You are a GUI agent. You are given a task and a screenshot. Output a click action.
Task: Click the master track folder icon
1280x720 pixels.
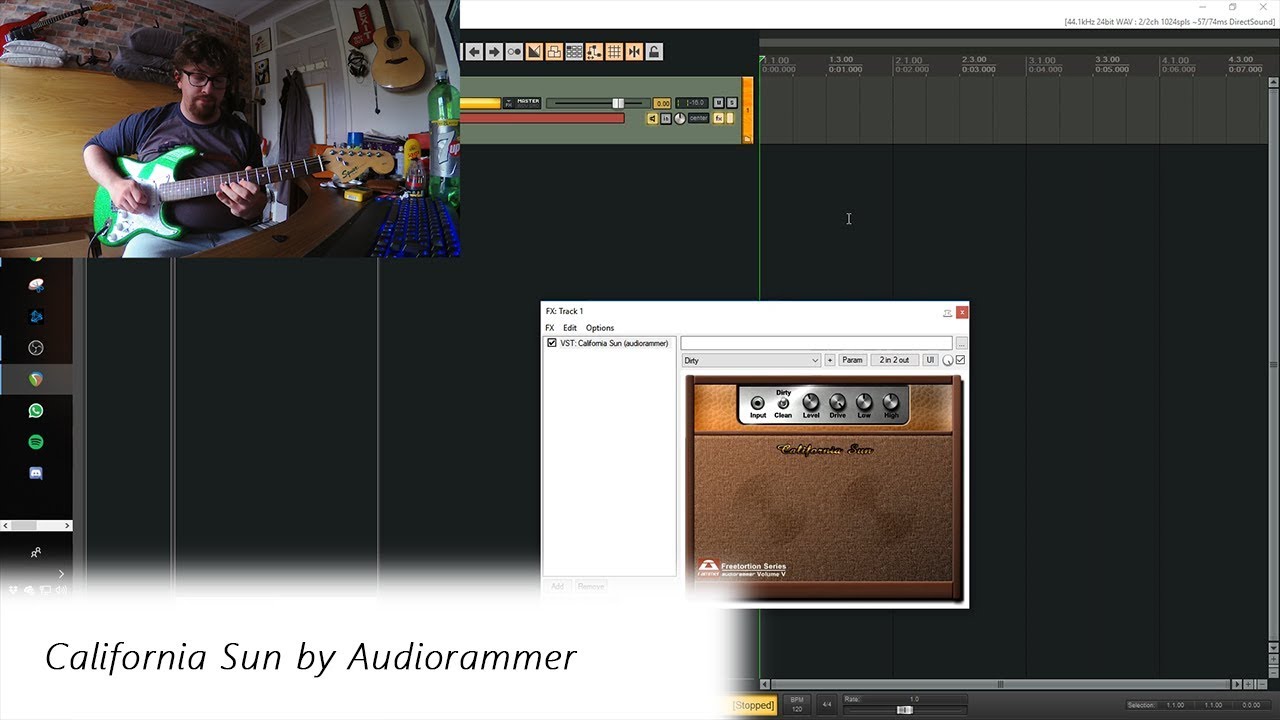point(747,139)
